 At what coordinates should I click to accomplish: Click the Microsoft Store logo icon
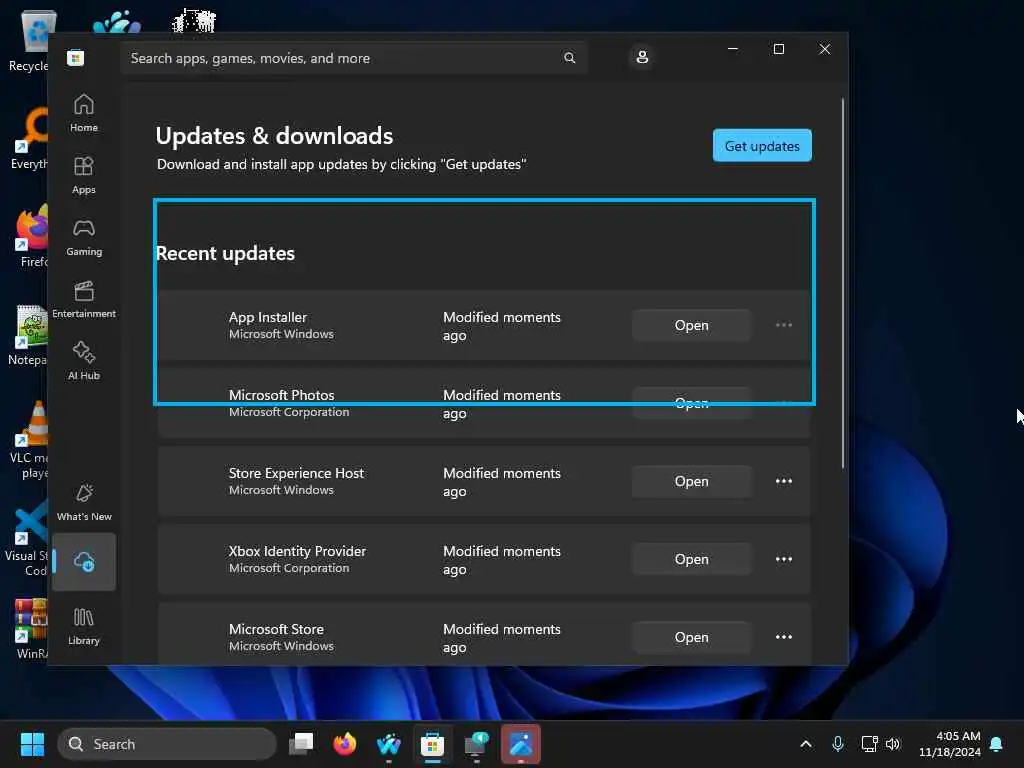(76, 58)
